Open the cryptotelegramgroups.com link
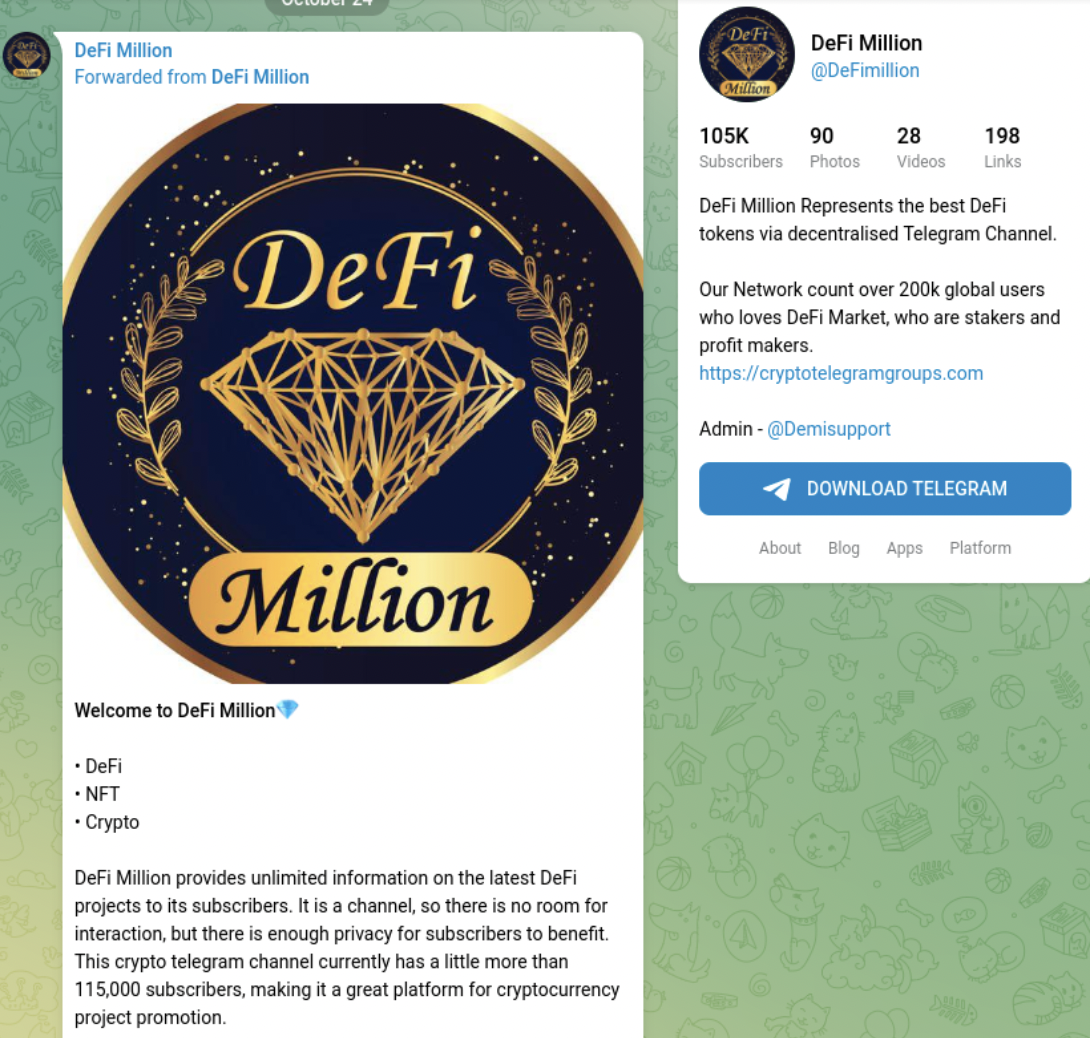 841,373
